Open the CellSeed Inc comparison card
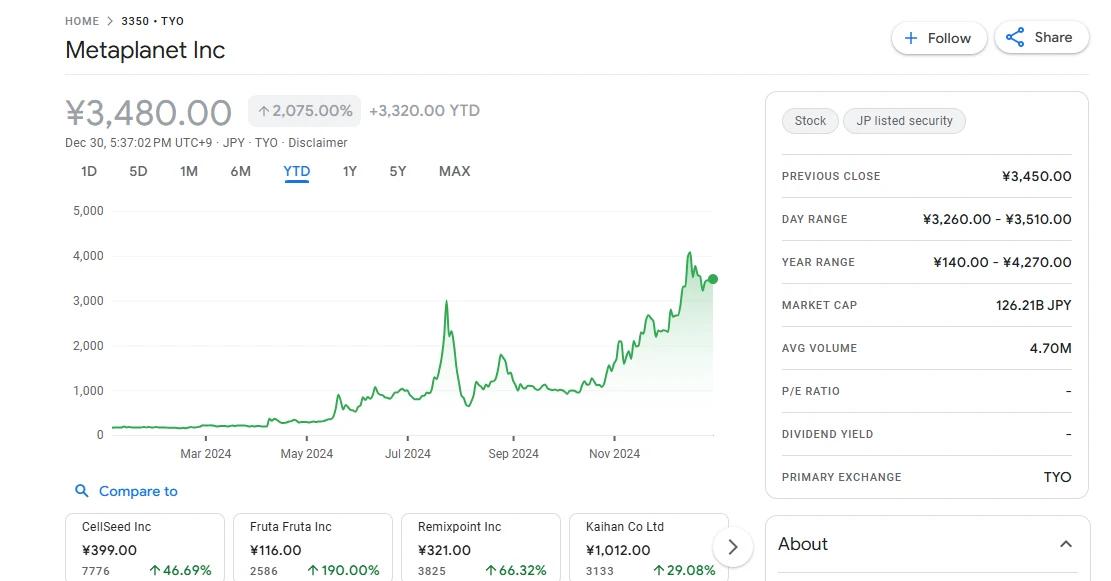The image size is (1111, 581). coord(145,548)
